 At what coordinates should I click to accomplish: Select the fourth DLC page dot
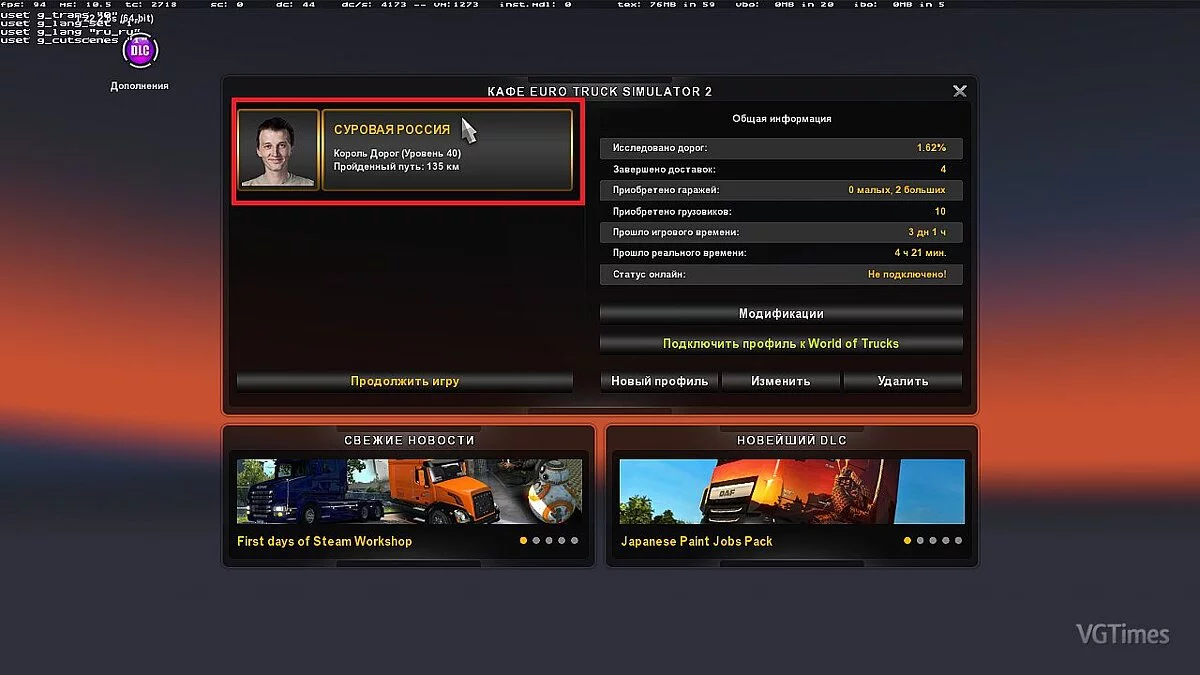click(946, 541)
